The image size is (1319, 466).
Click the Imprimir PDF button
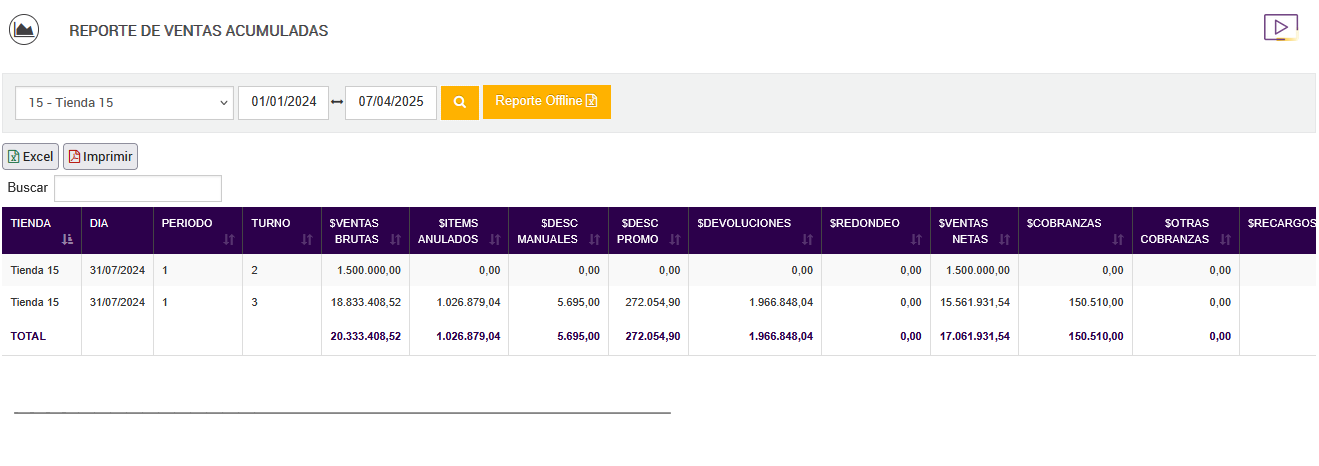tap(100, 156)
